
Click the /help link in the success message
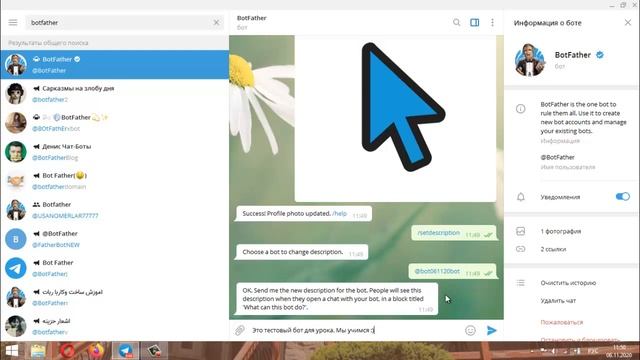[340, 213]
